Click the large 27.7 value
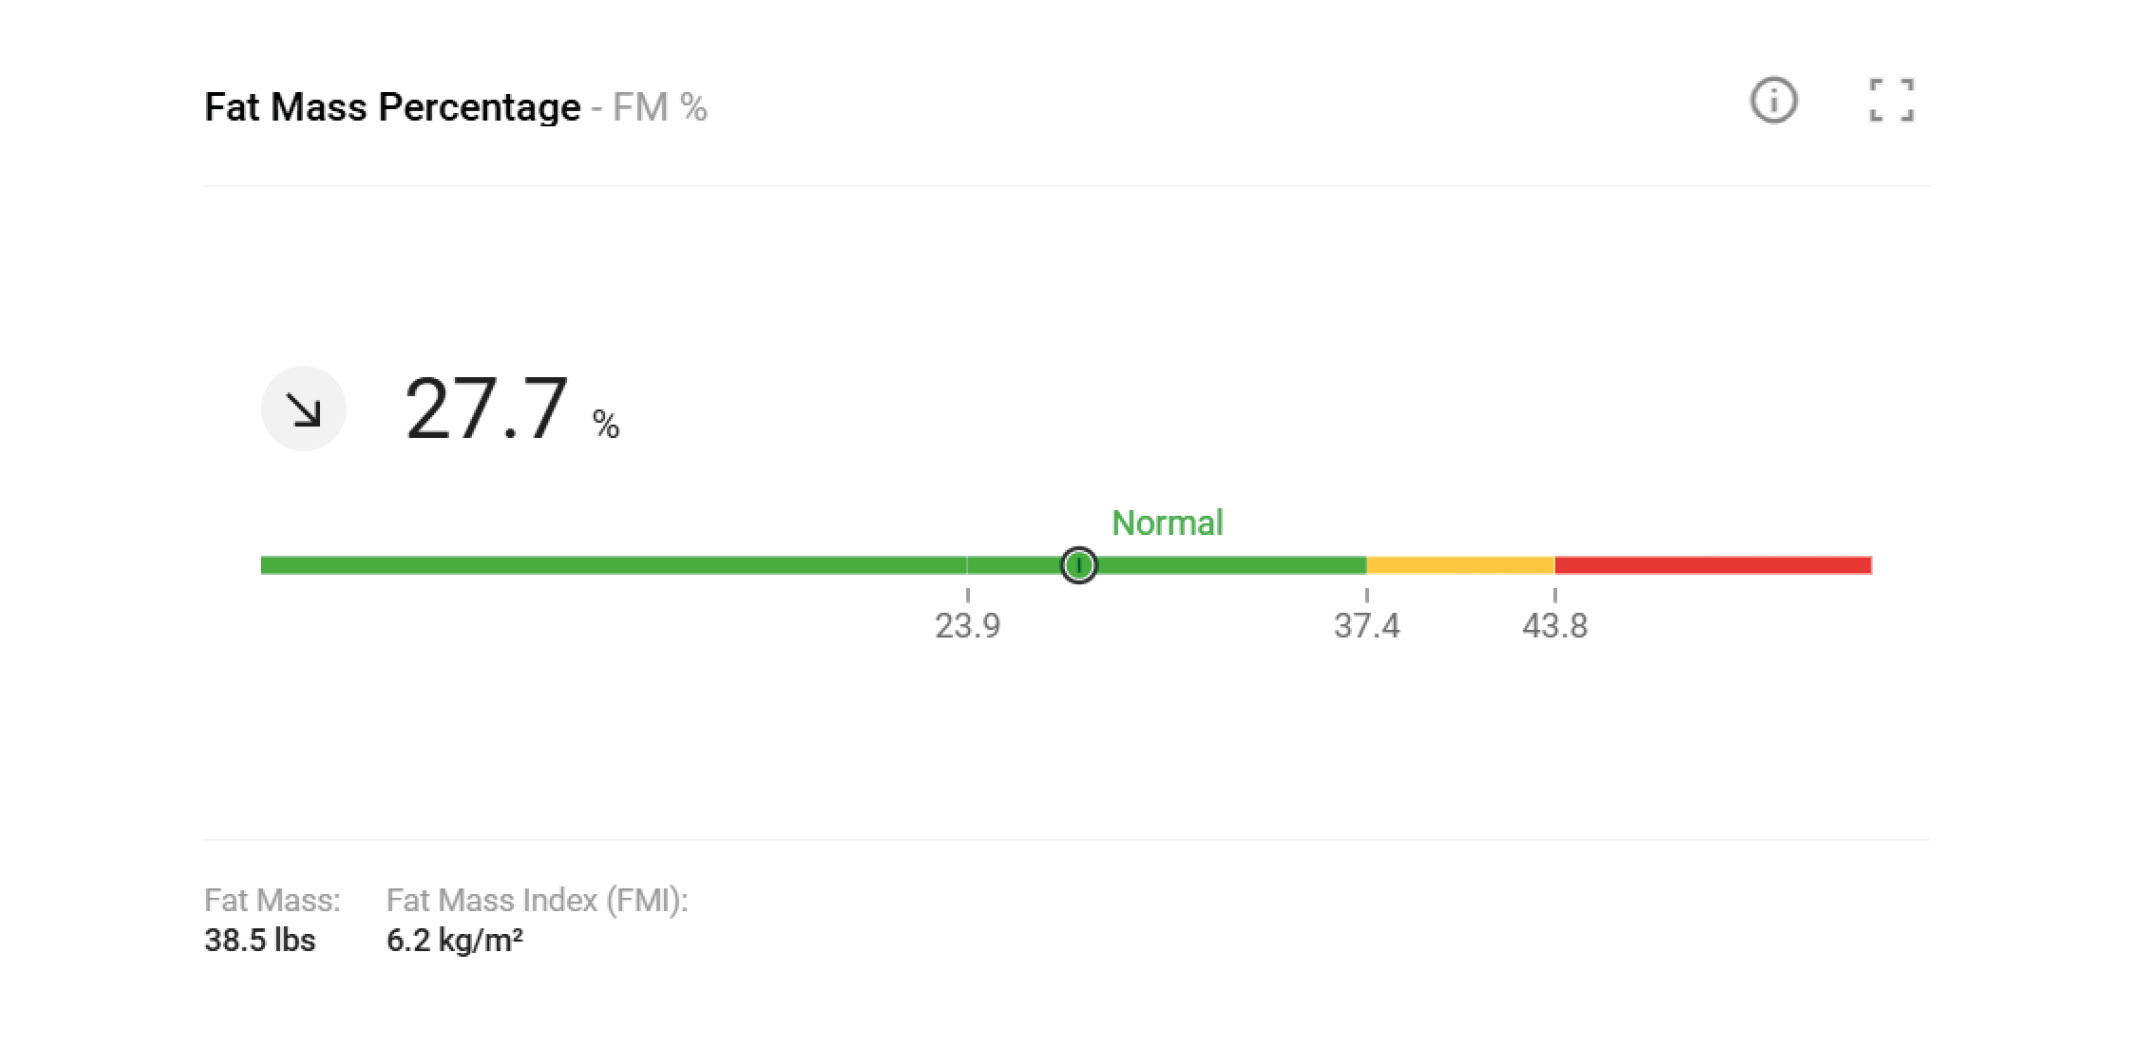 click(486, 409)
